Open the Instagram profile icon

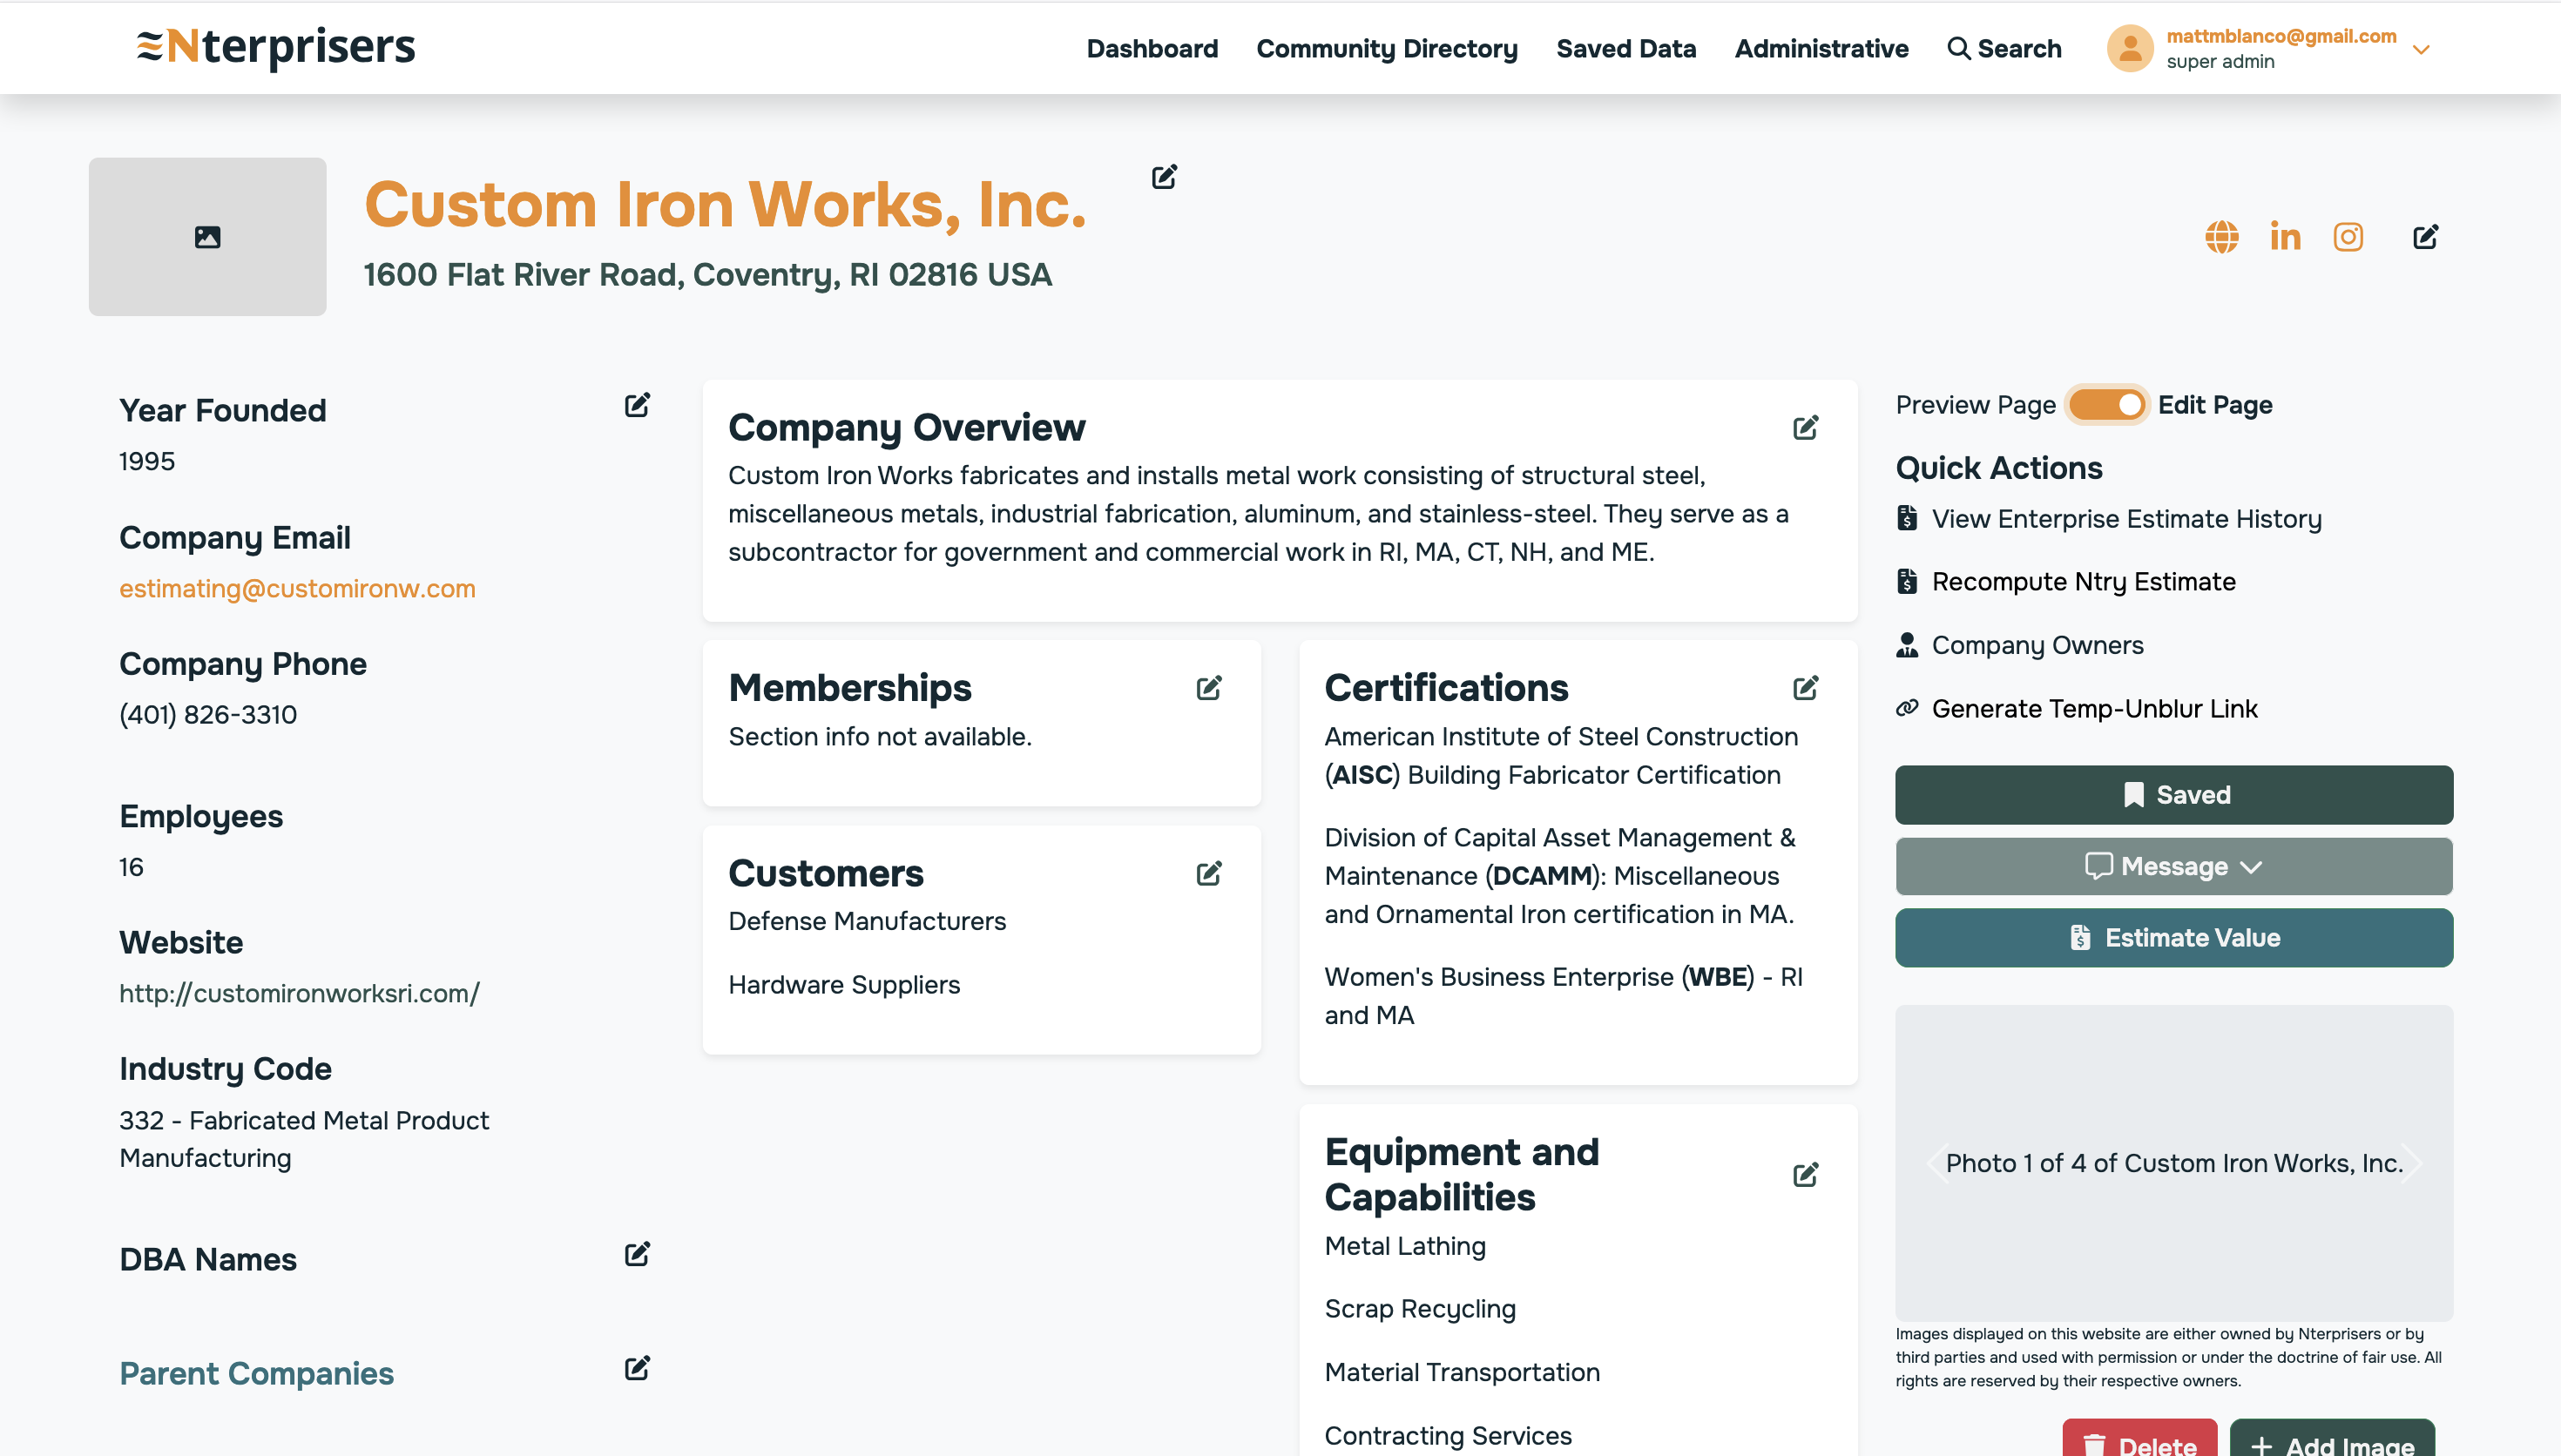click(2348, 237)
